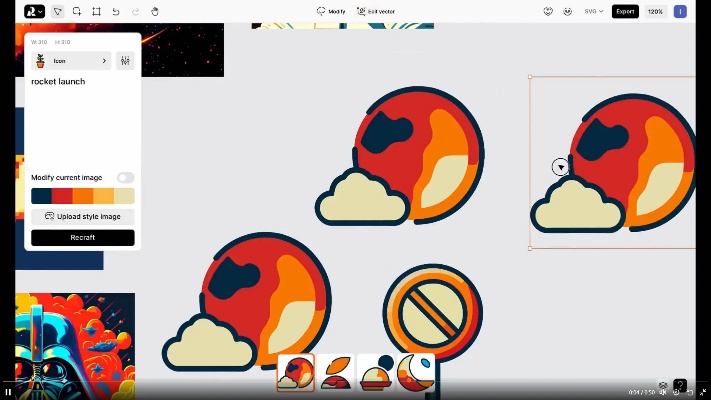Open the black help question-mark button

click(x=680, y=385)
